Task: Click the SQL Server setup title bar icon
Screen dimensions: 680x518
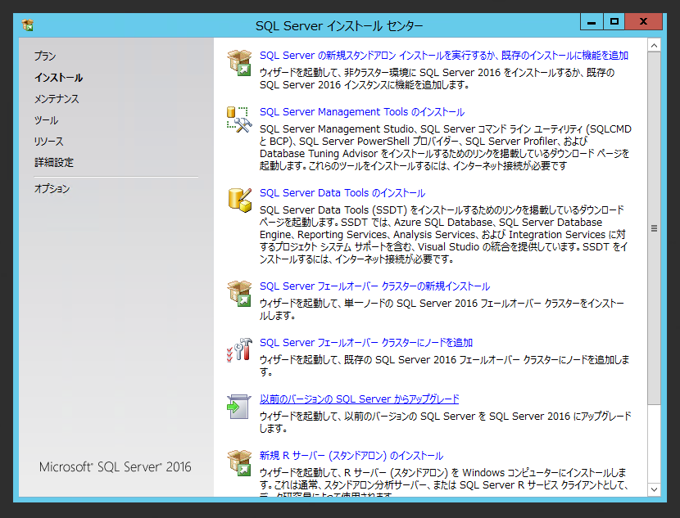Action: click(28, 25)
